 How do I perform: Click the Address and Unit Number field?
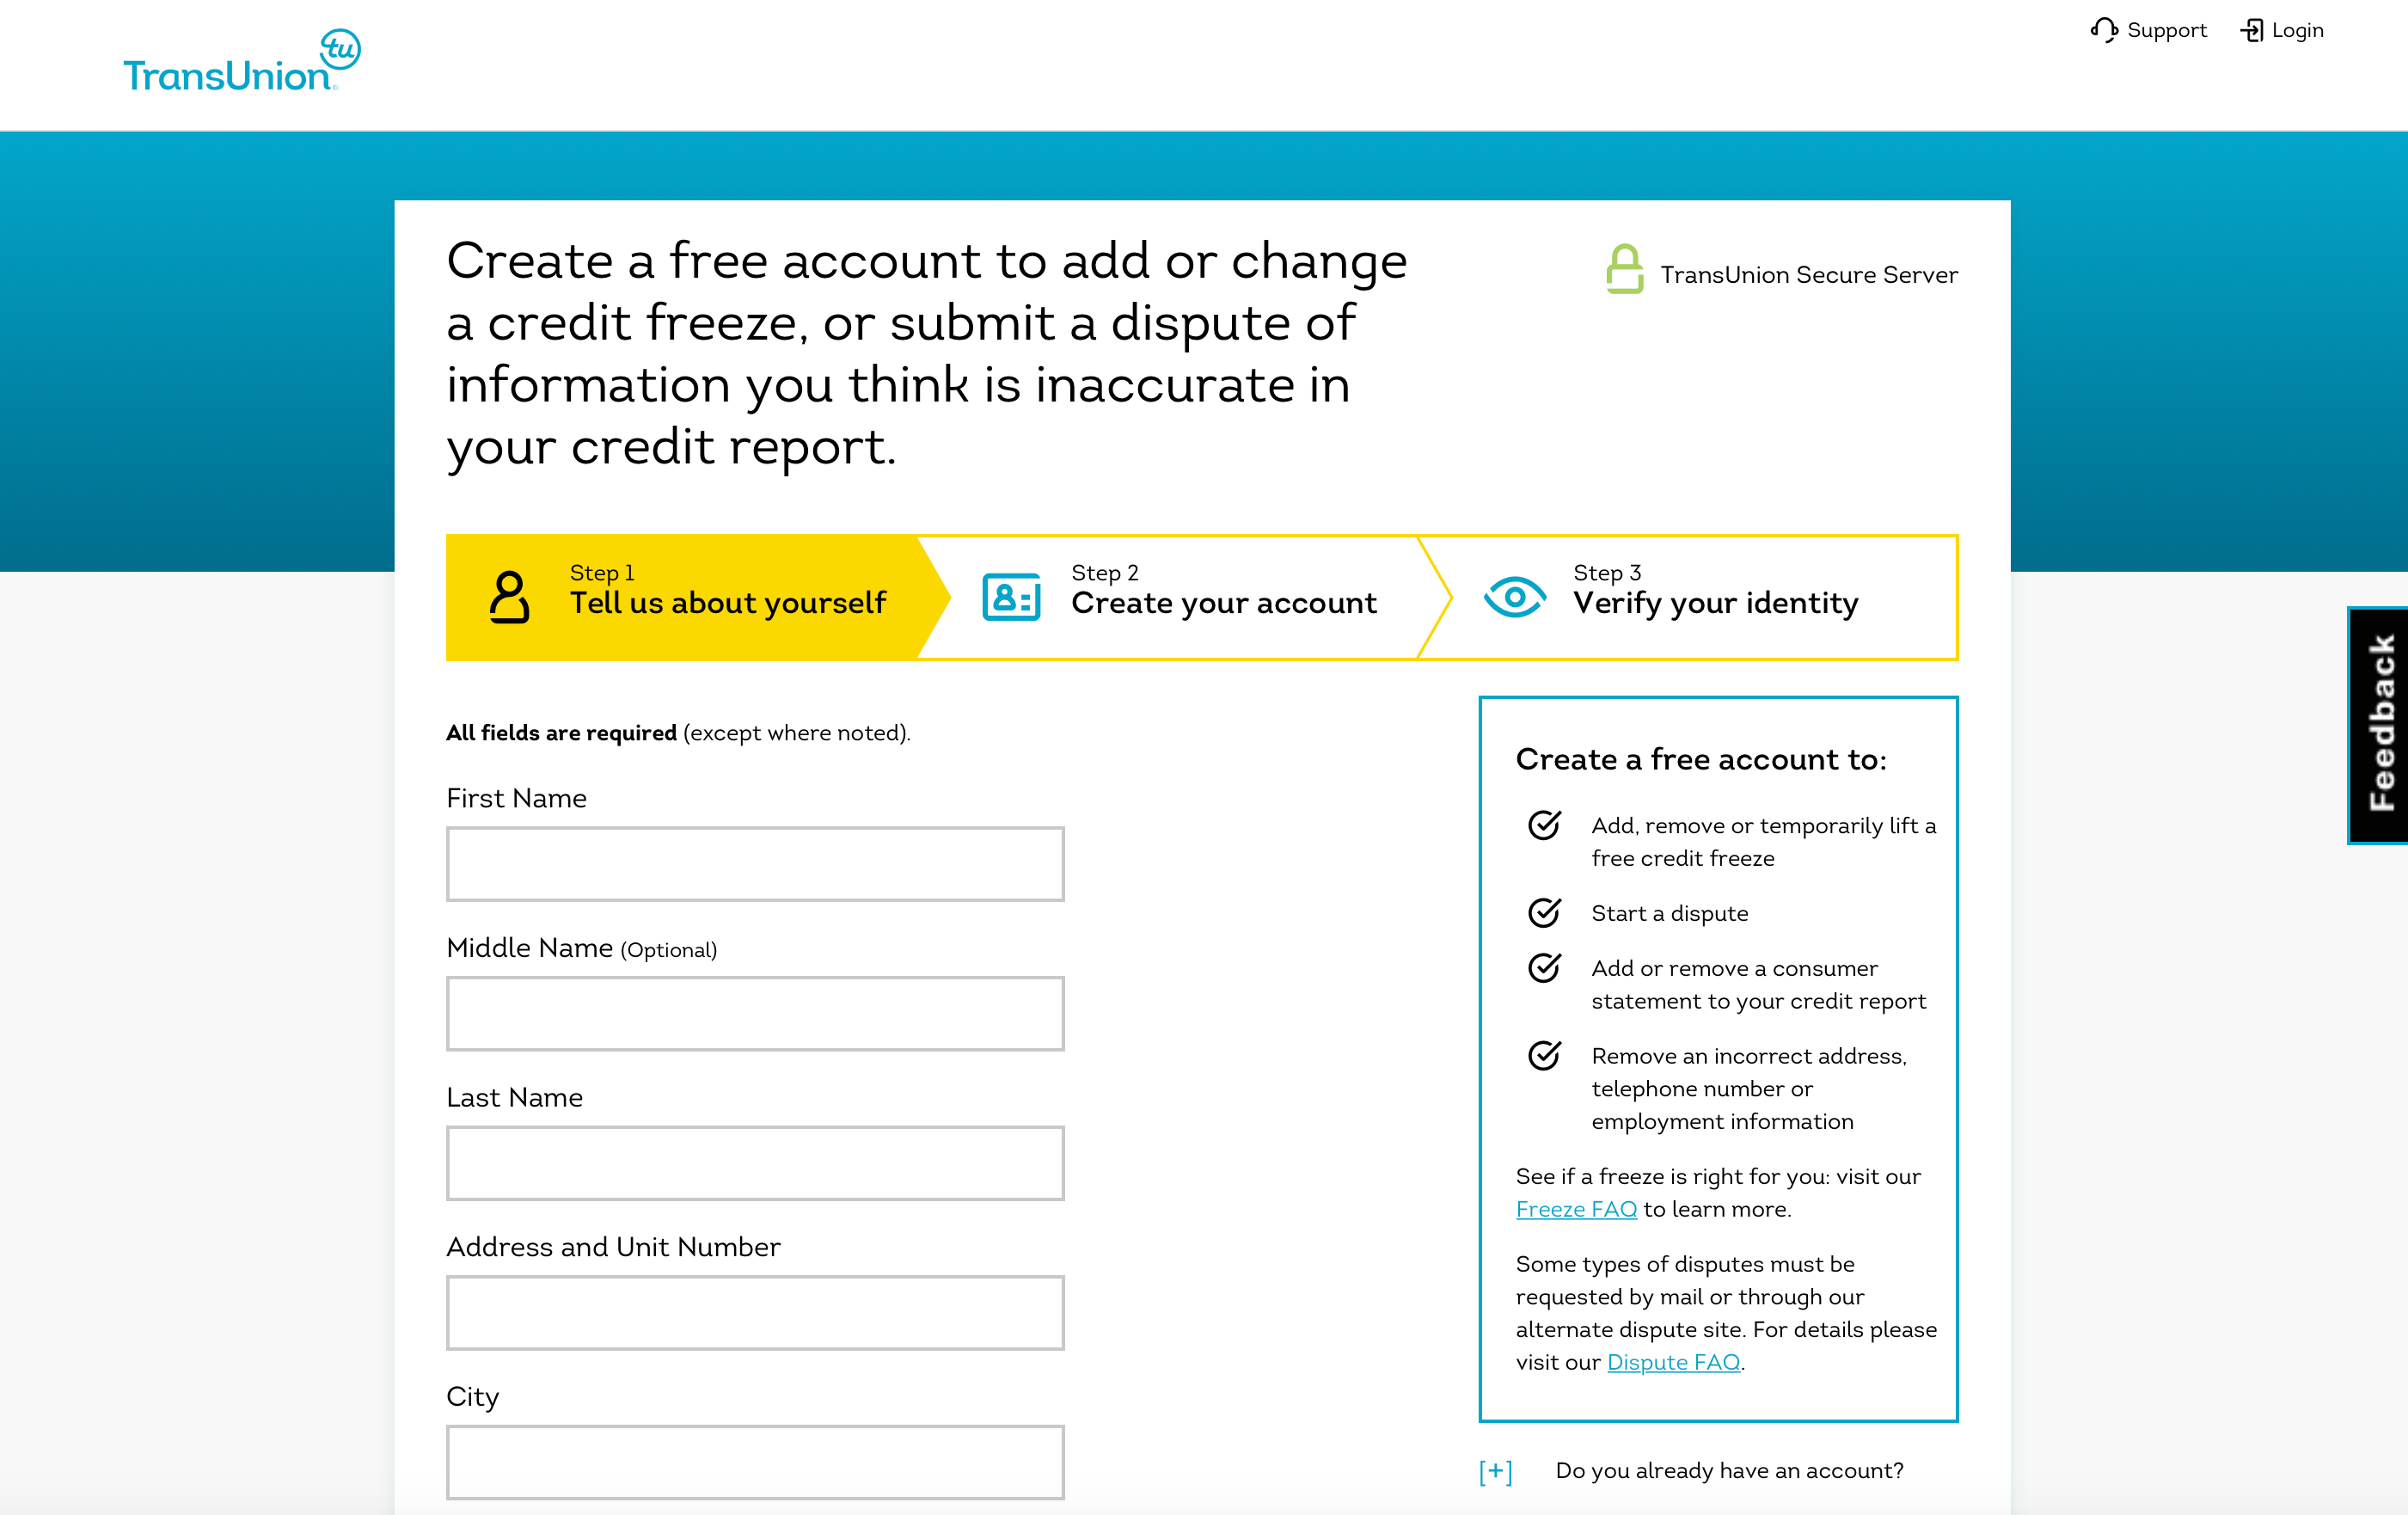(755, 1312)
